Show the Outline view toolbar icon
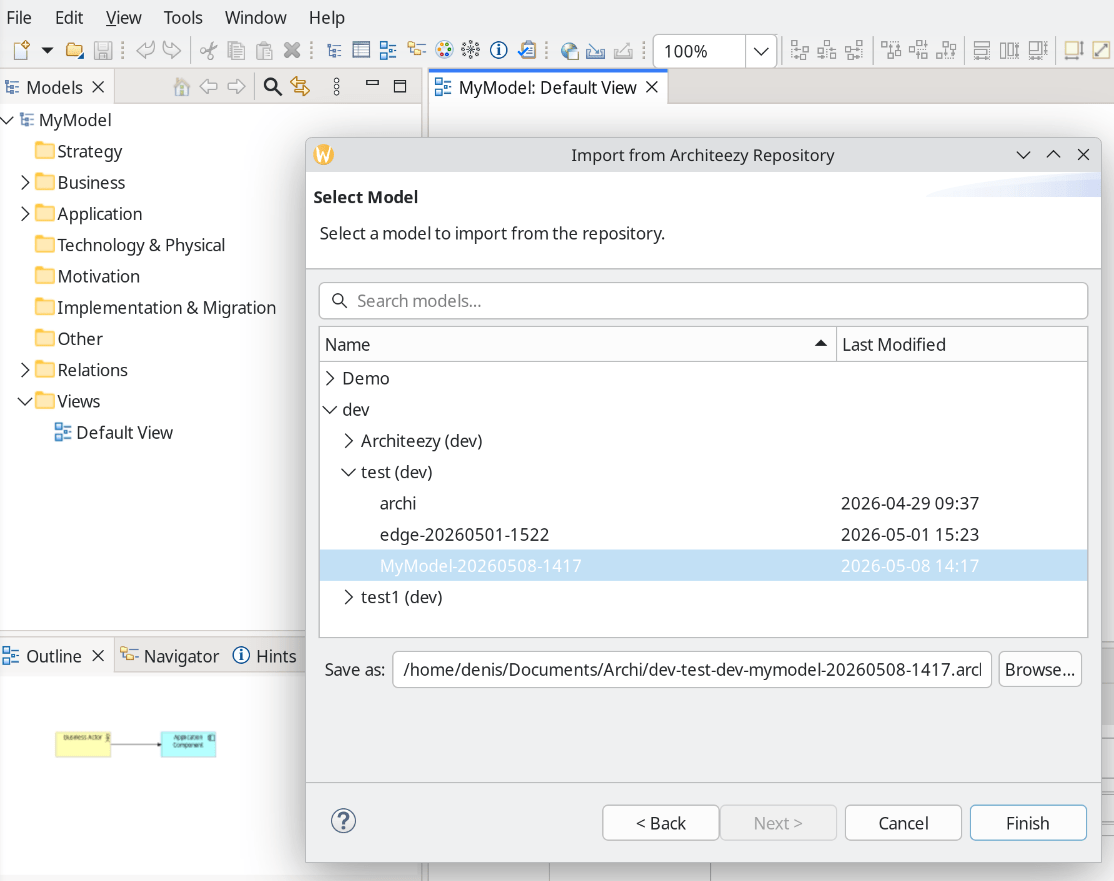 coord(388,50)
